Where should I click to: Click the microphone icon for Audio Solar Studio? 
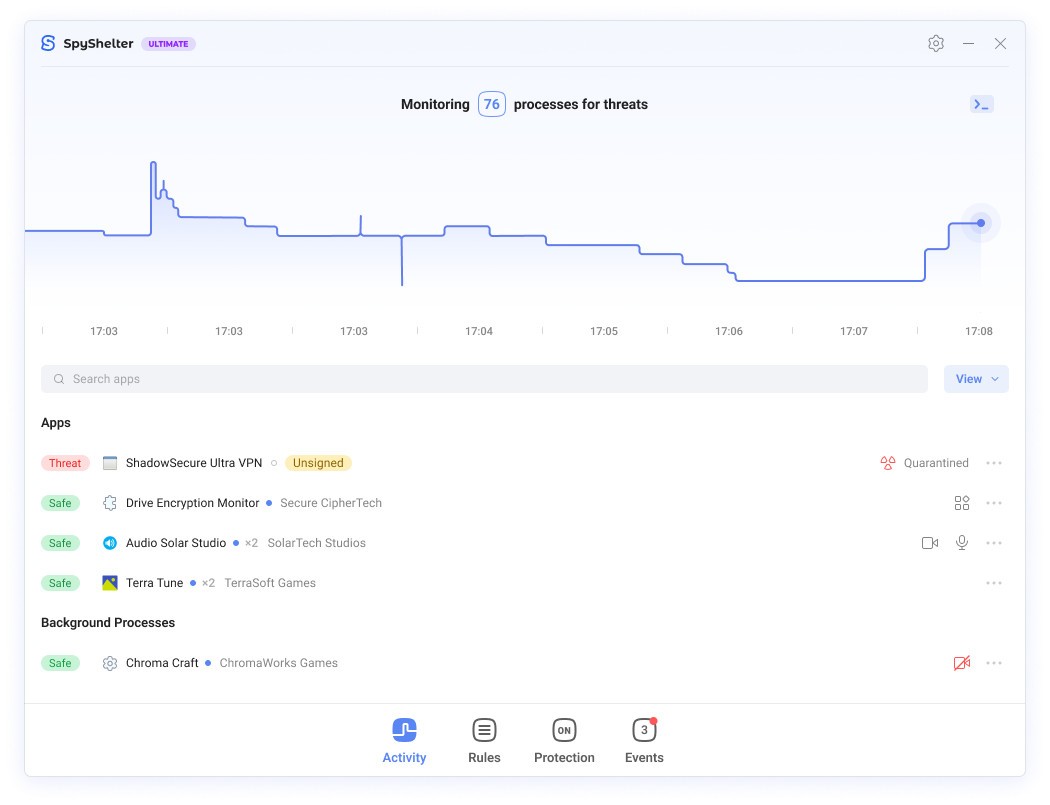pyautogui.click(x=962, y=542)
